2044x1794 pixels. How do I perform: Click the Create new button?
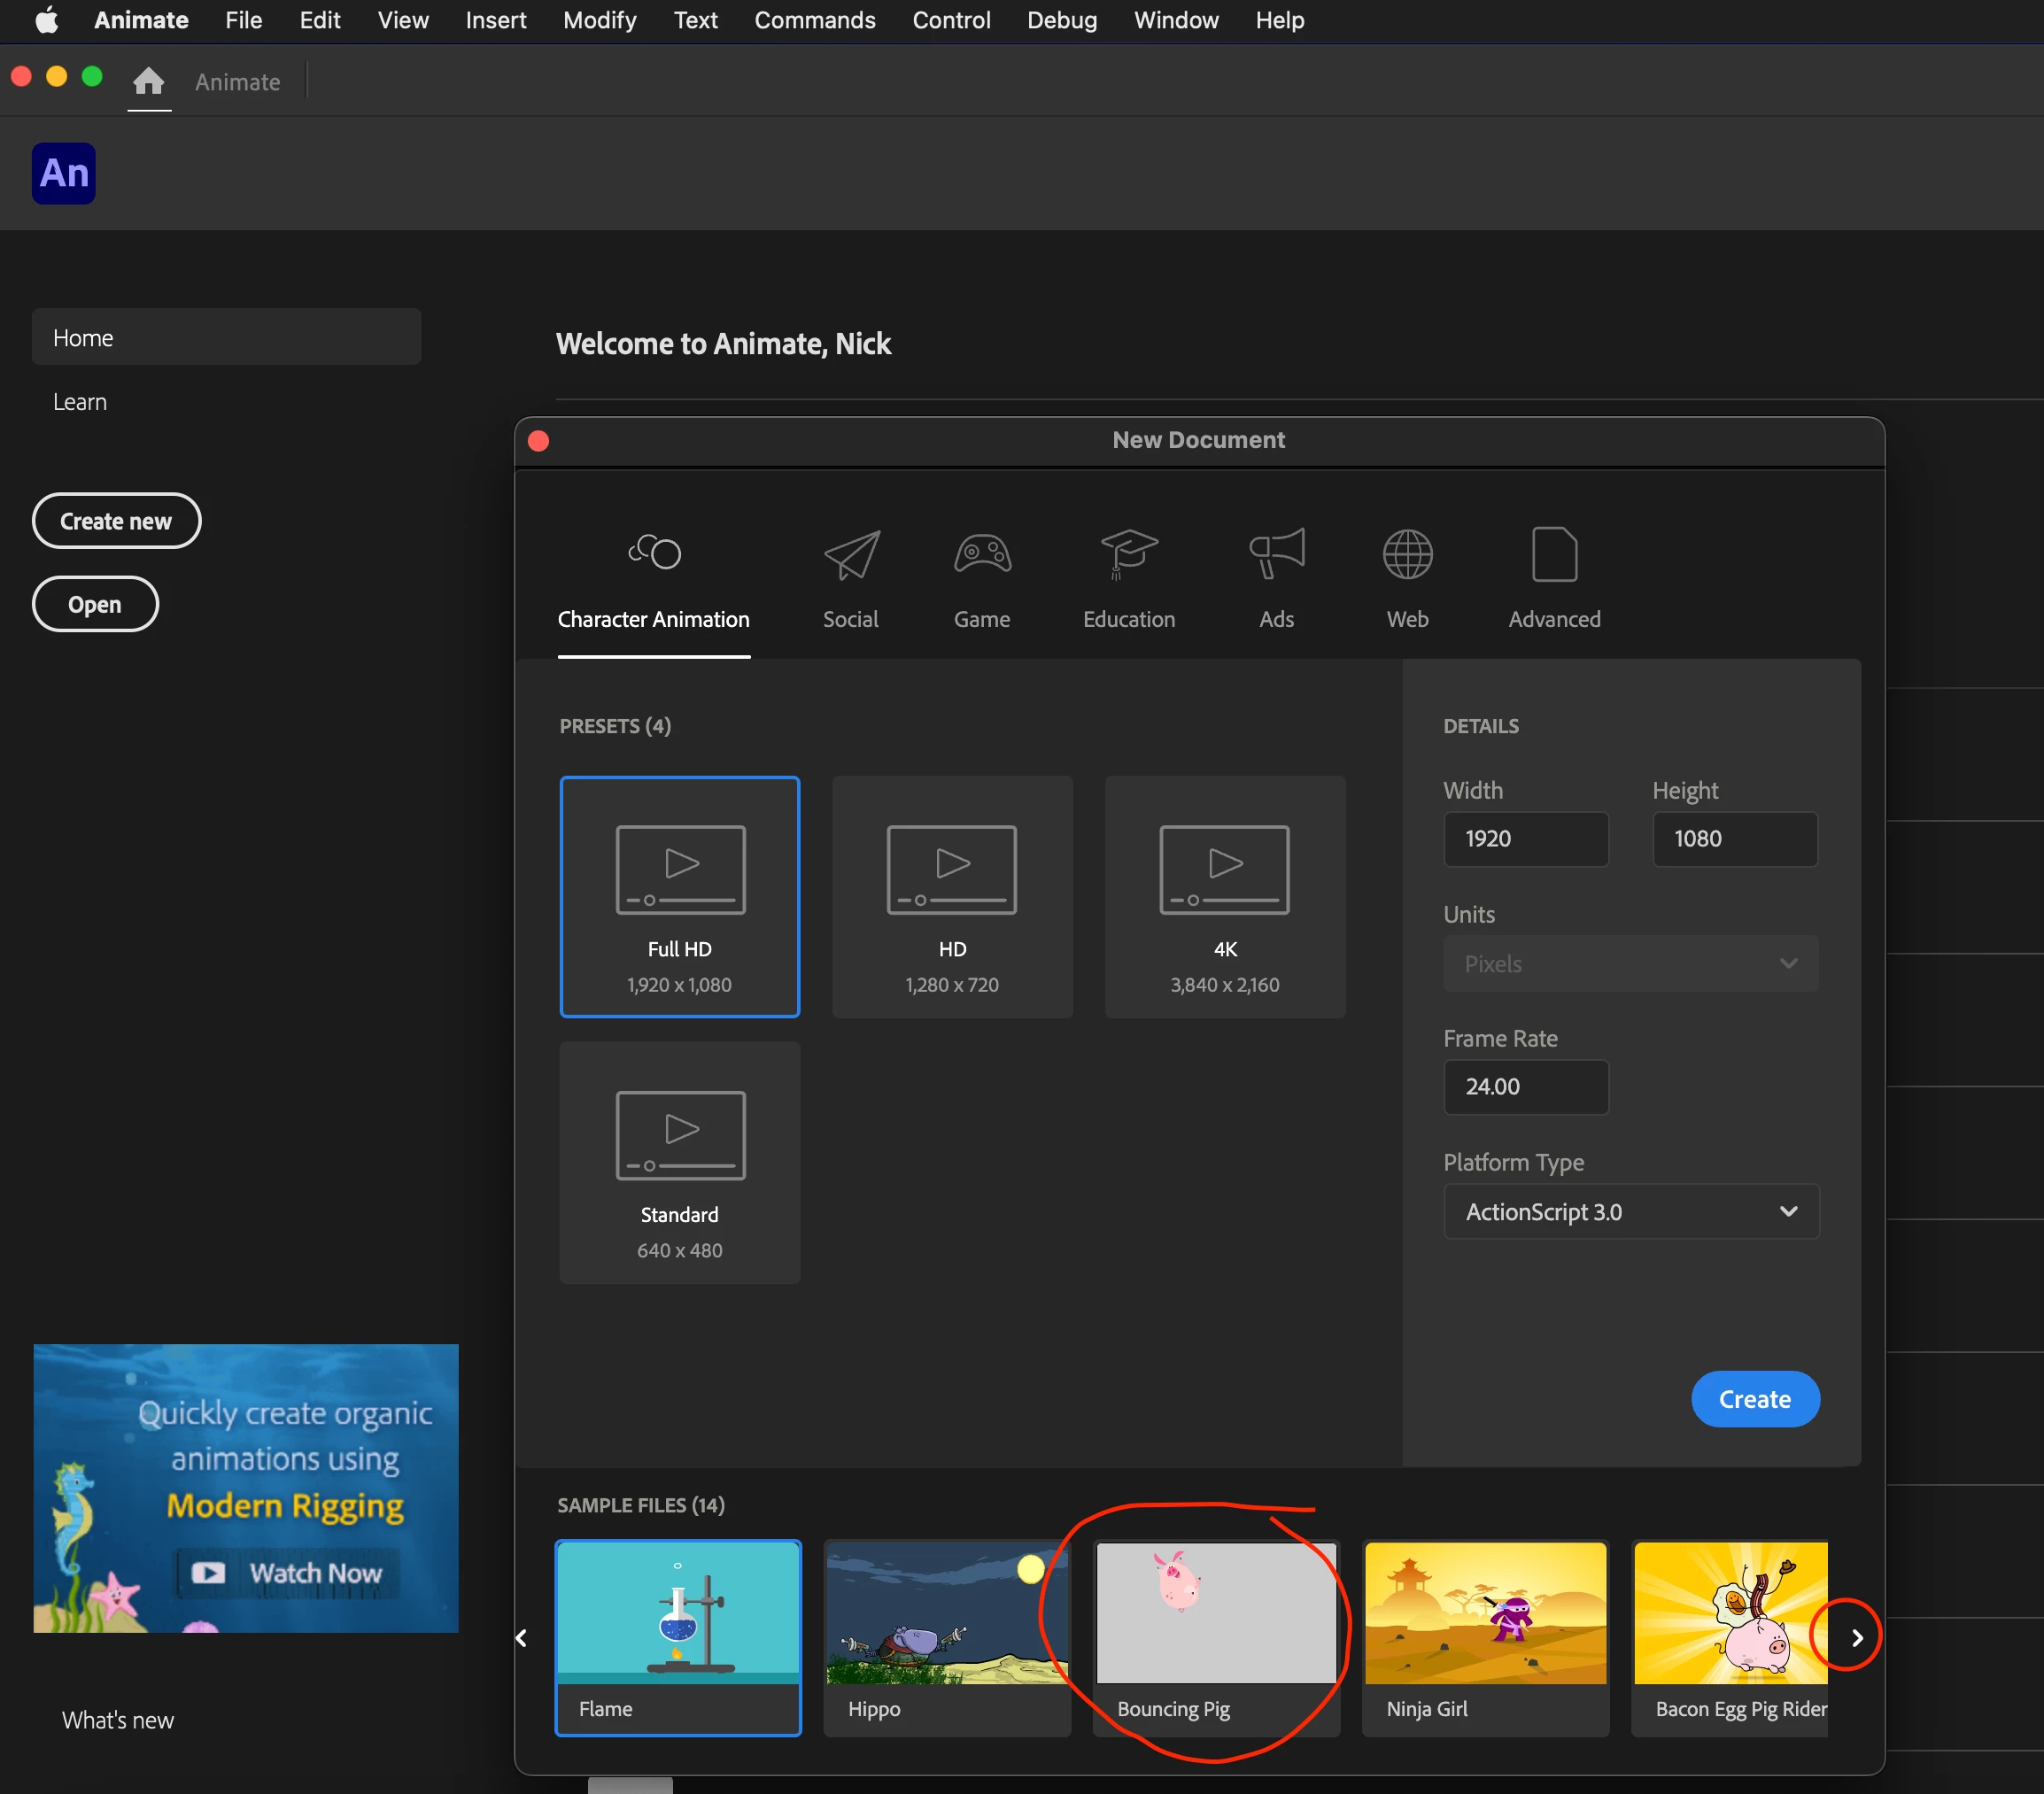pos(116,521)
